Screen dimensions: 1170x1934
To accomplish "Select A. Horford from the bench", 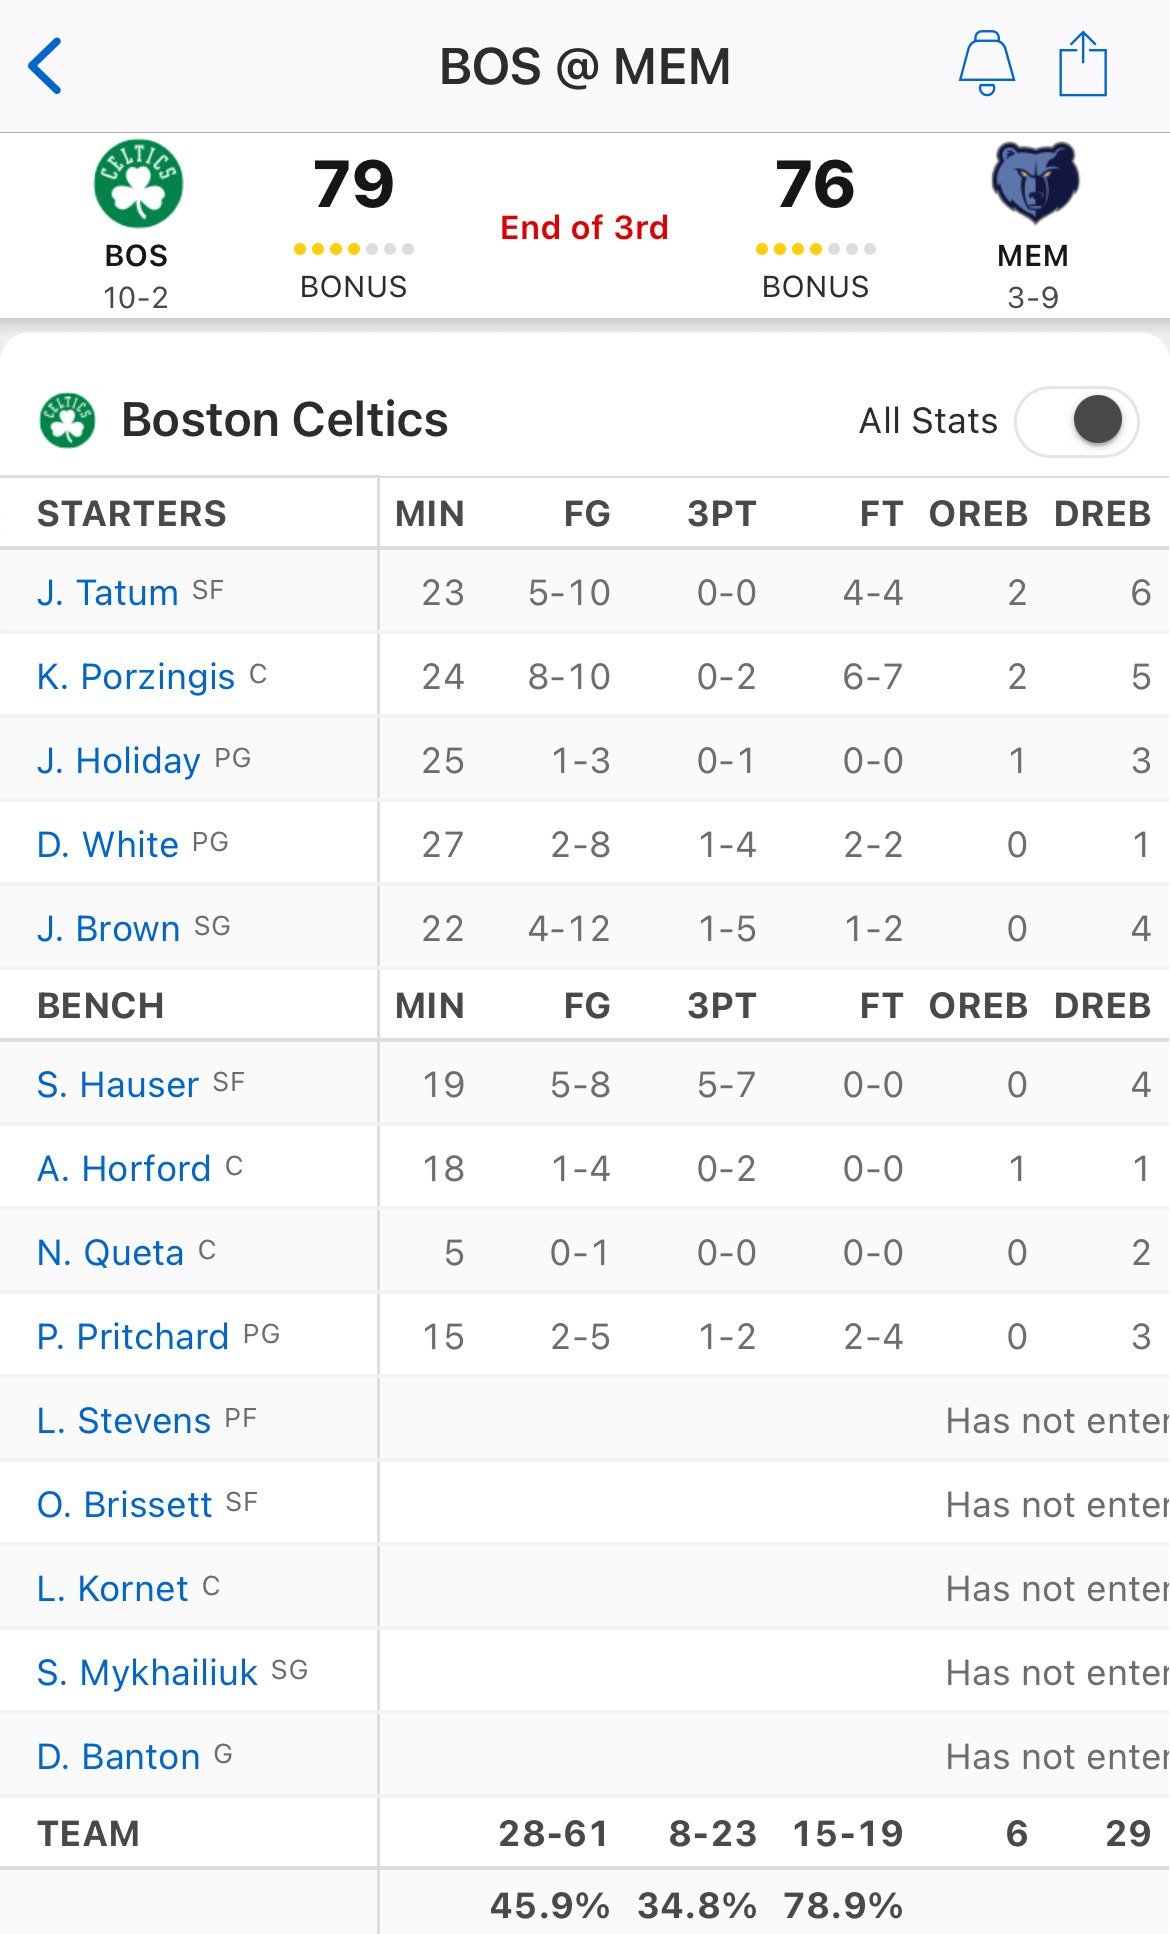I will [124, 1168].
